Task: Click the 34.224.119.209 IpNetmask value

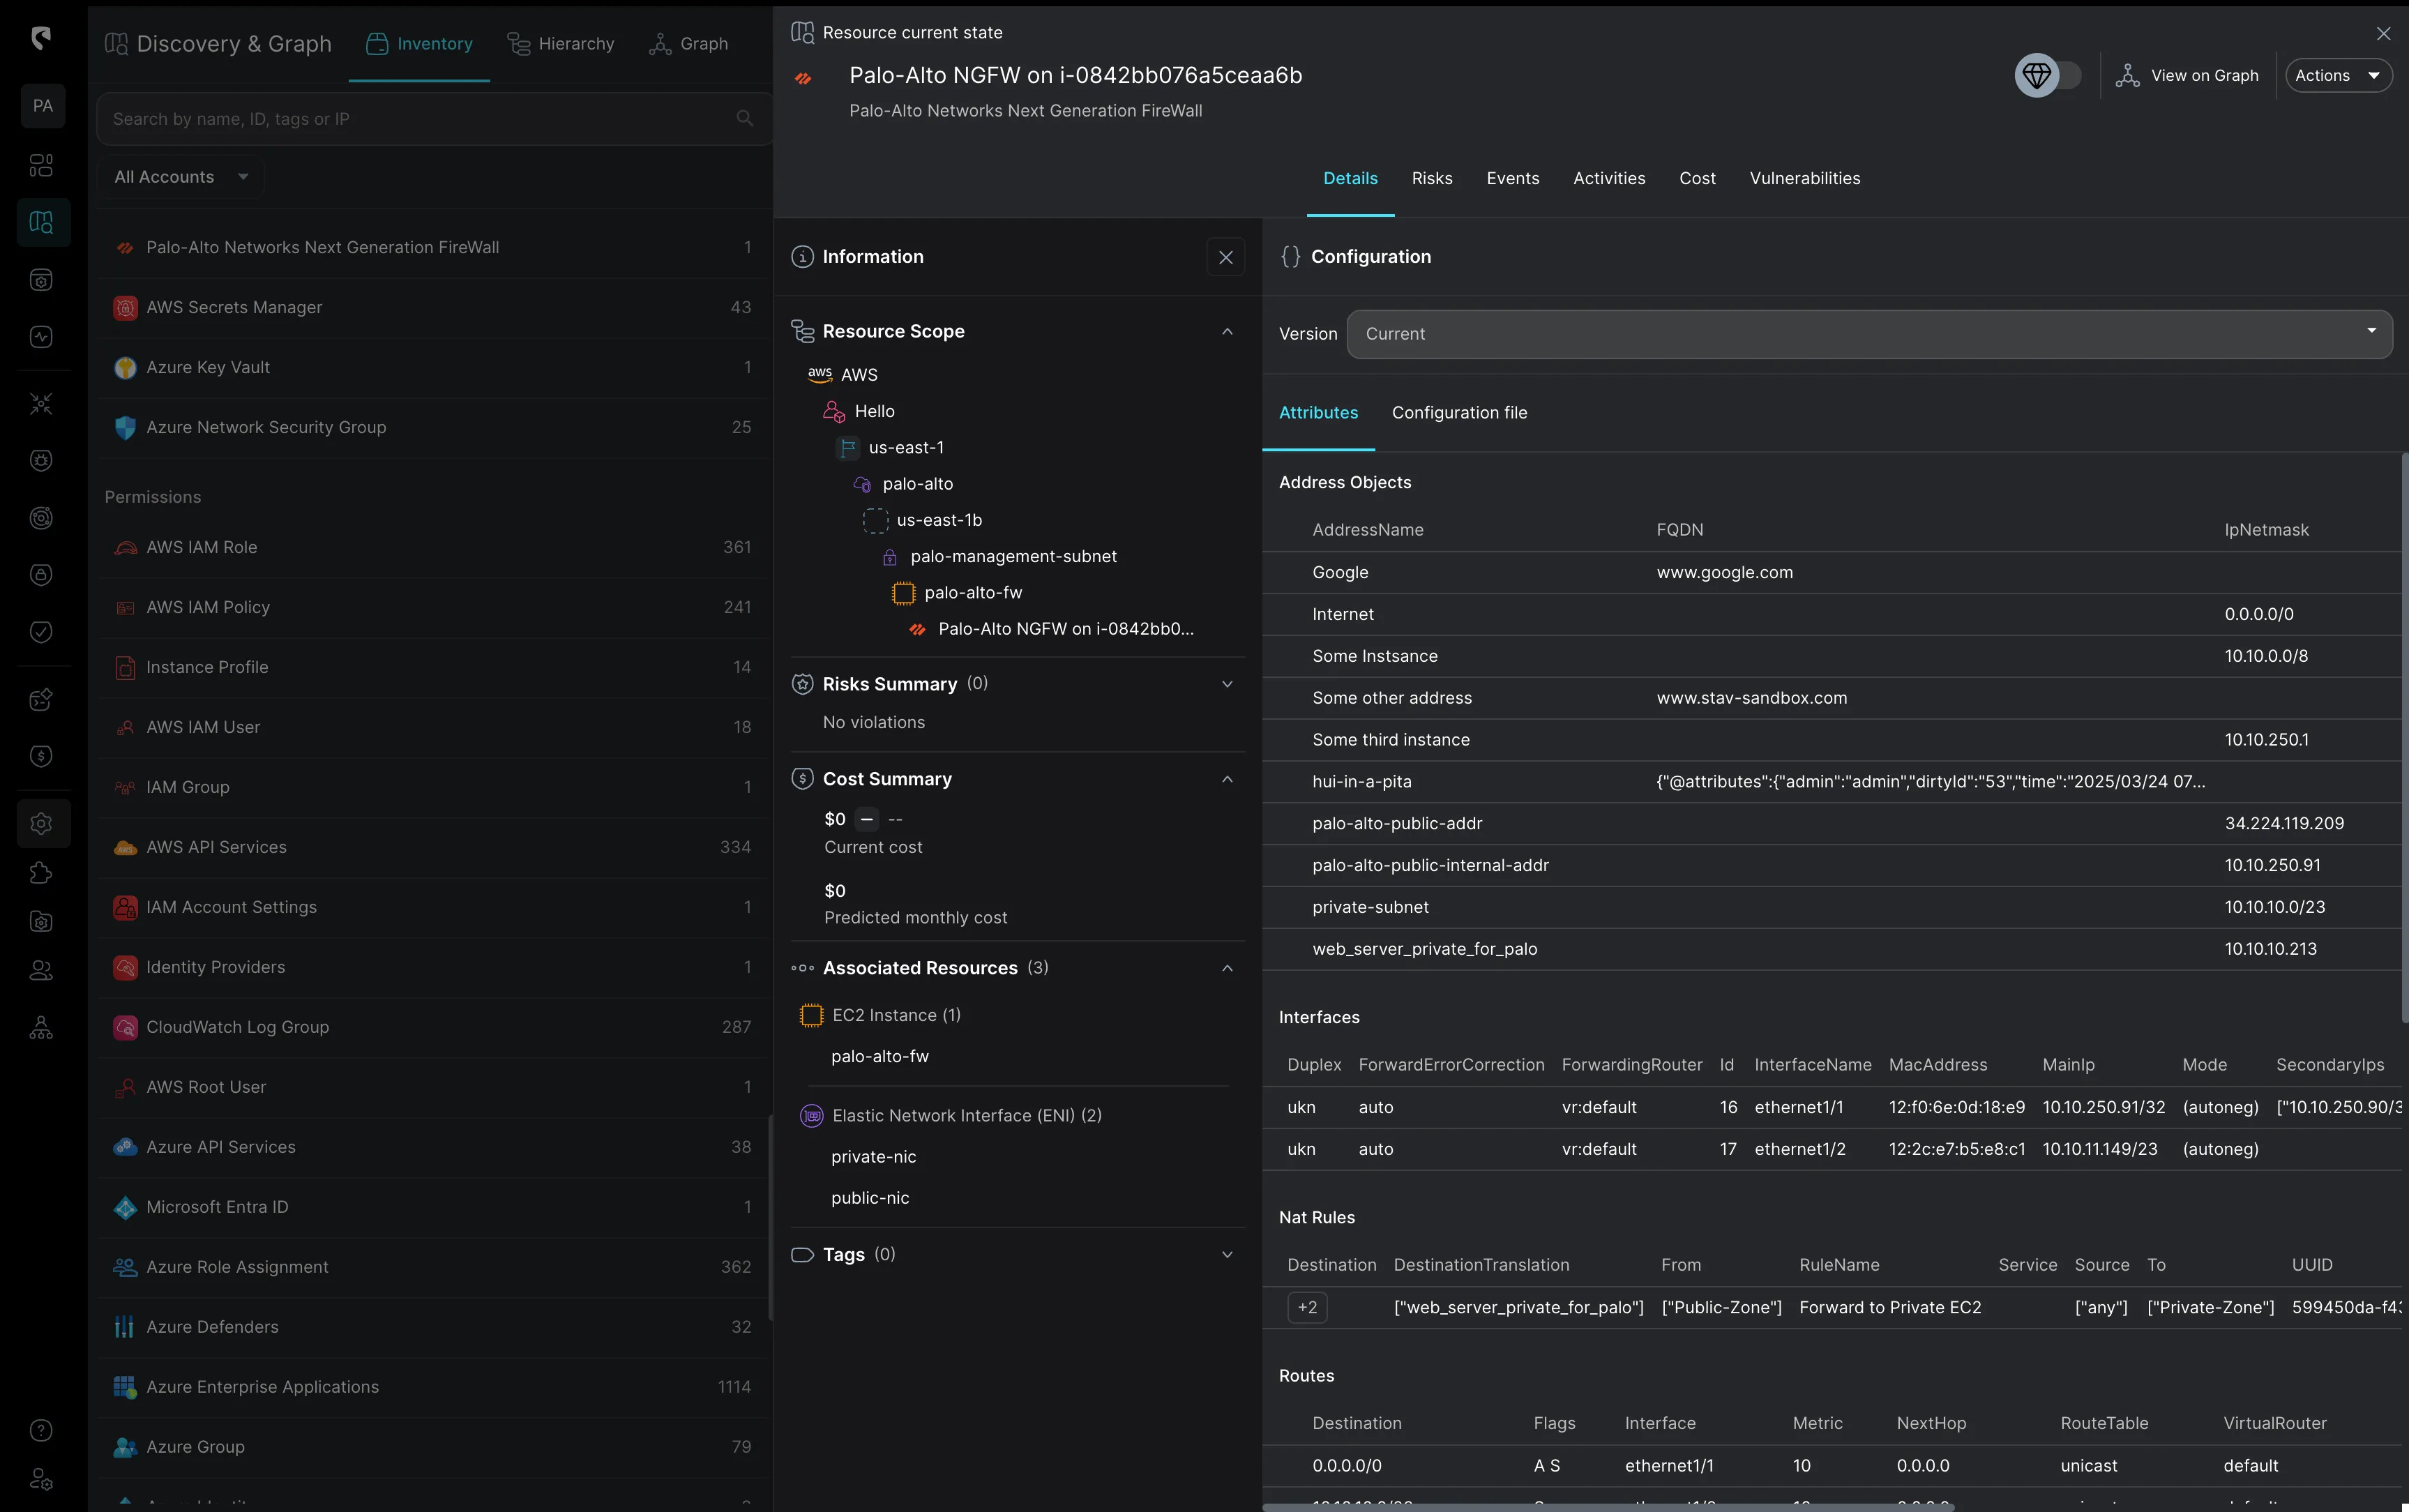Action: pos(2284,823)
